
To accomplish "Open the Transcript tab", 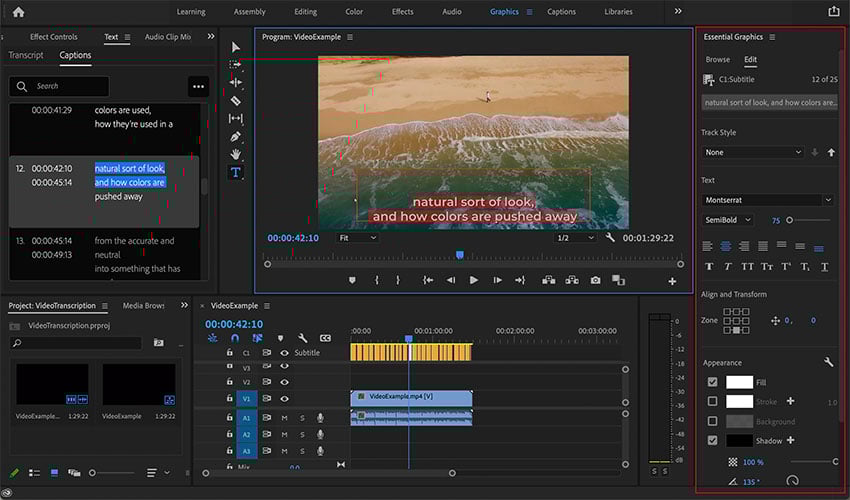I will tap(25, 56).
